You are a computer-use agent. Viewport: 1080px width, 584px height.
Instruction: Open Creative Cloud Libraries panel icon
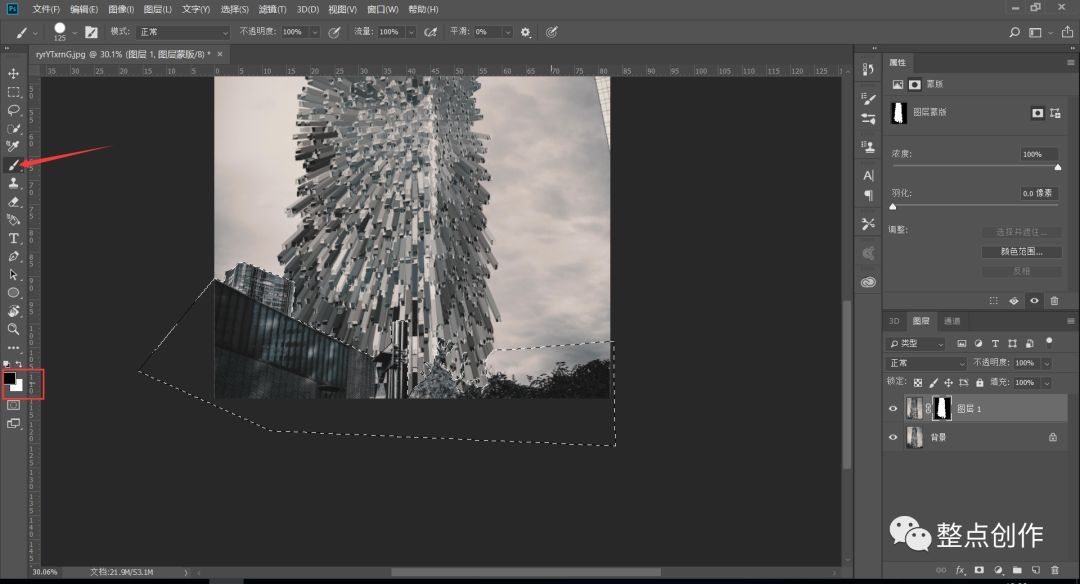click(868, 282)
